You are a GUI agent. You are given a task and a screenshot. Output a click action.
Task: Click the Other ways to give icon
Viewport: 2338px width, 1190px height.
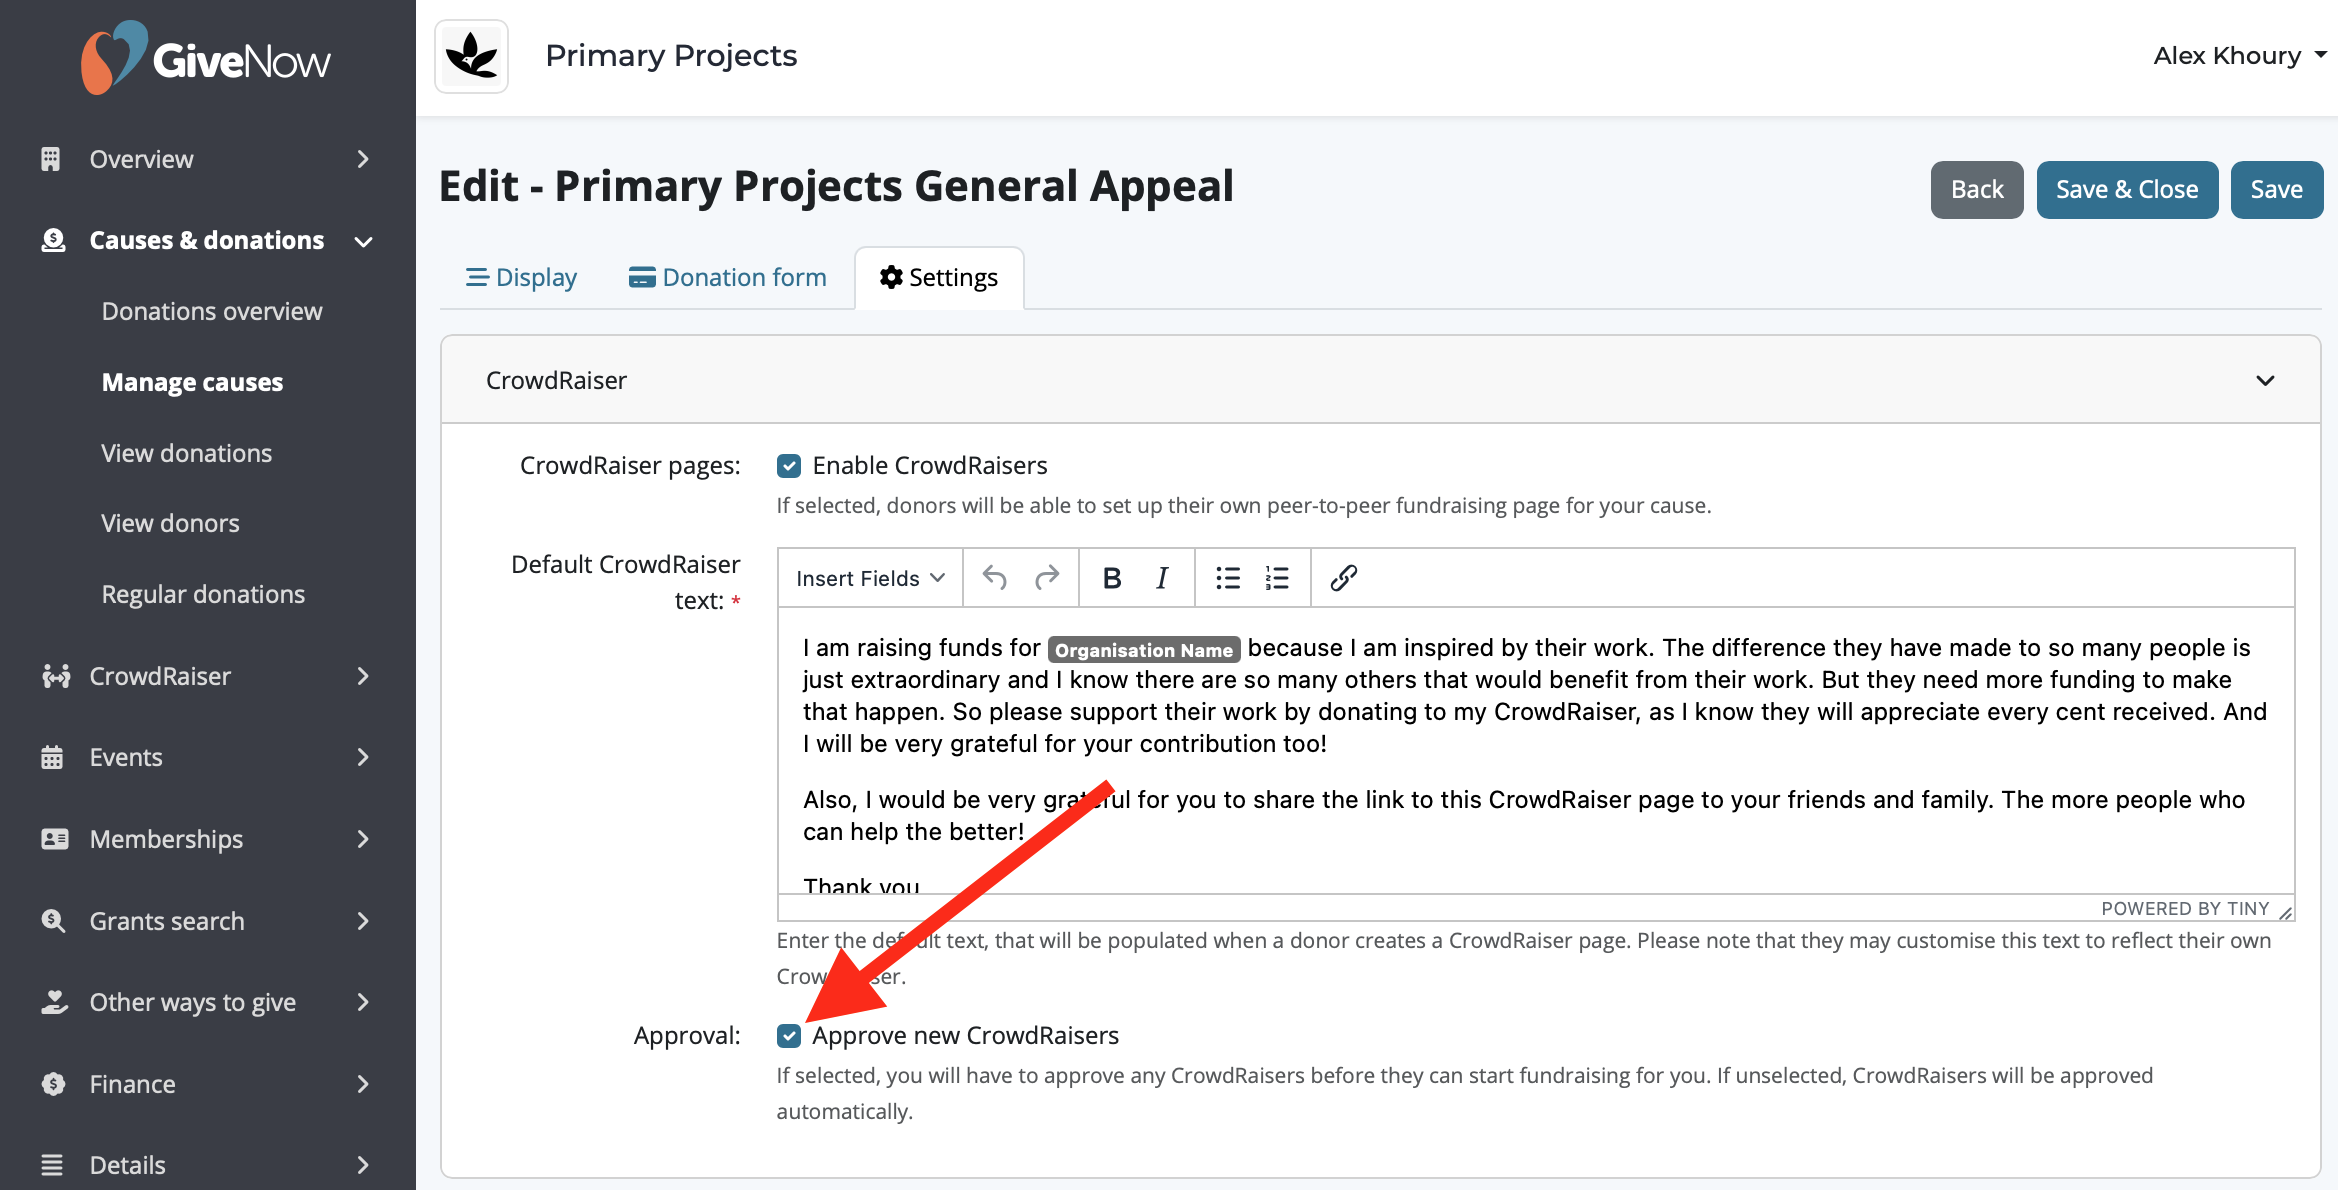coord(54,1002)
